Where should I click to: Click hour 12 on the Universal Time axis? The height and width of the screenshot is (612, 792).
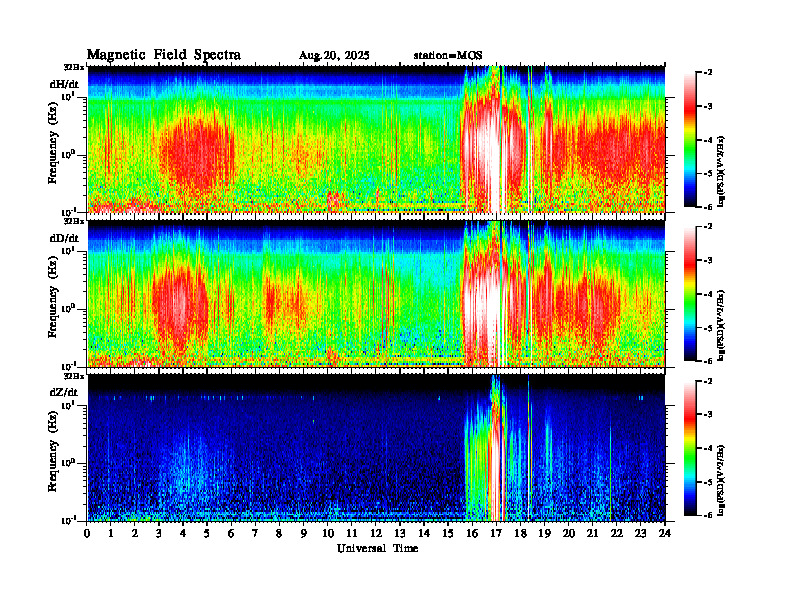pos(376,534)
